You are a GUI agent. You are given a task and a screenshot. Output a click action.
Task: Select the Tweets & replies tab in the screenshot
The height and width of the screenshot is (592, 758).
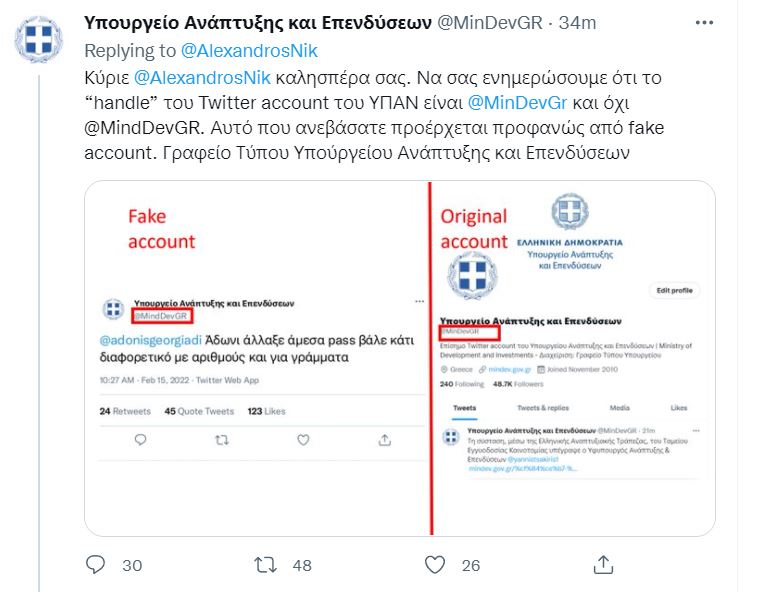[543, 408]
